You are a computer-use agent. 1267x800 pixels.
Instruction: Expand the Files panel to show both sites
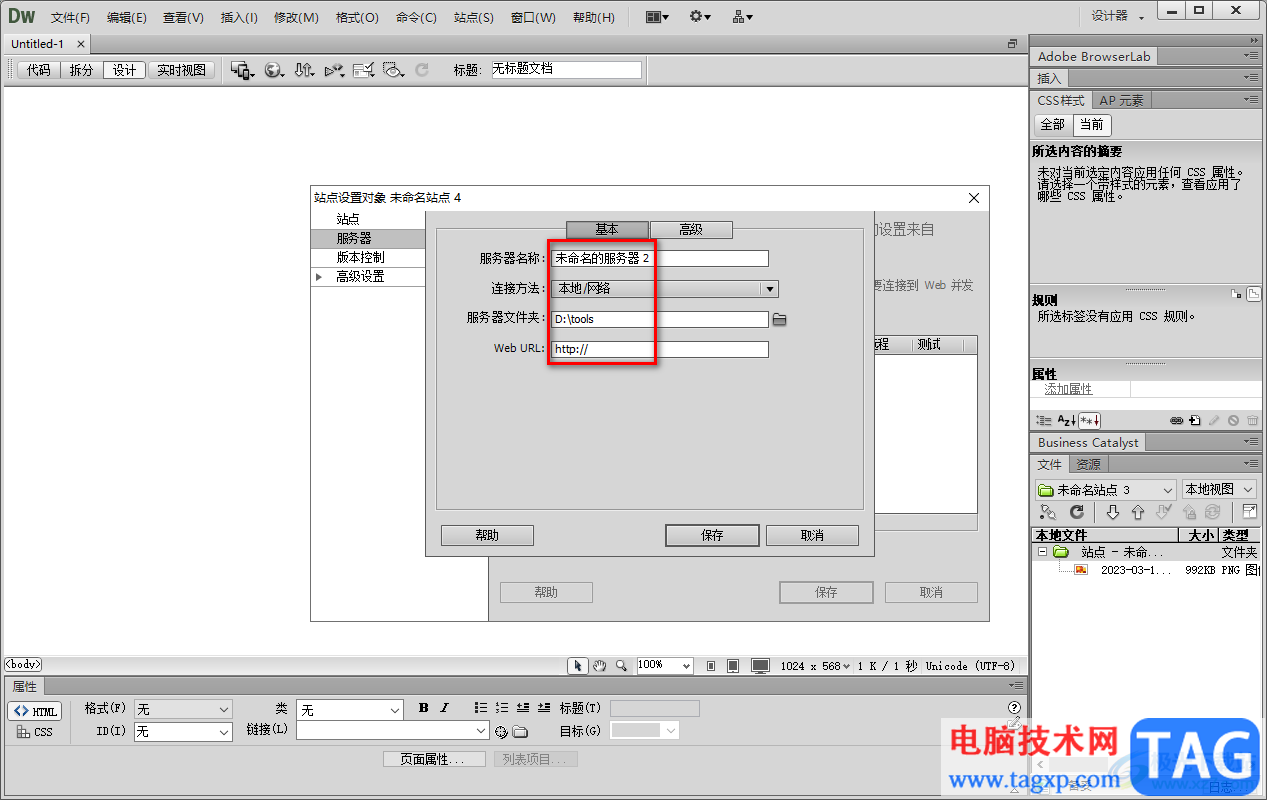point(1250,512)
